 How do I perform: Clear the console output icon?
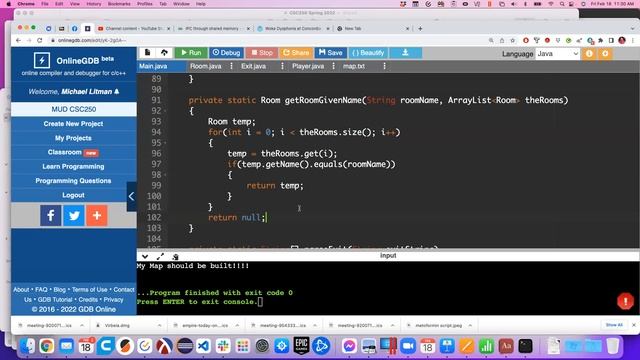point(176,256)
